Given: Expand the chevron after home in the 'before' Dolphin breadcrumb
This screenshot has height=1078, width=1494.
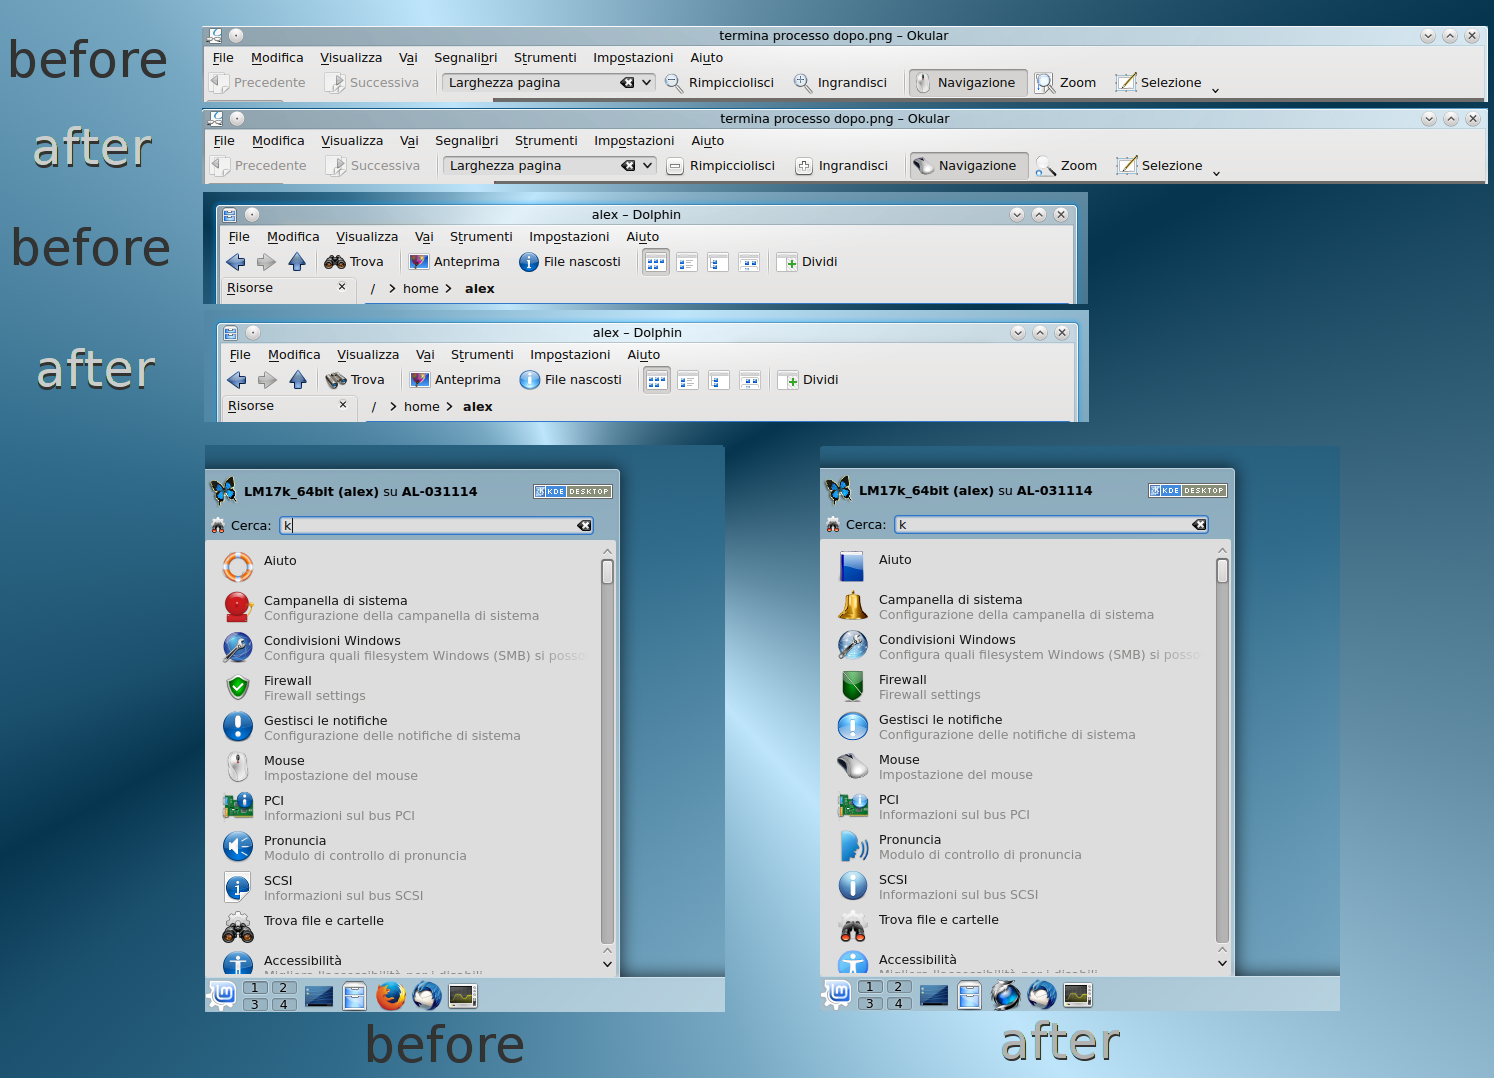Looking at the screenshot, I should (x=449, y=289).
